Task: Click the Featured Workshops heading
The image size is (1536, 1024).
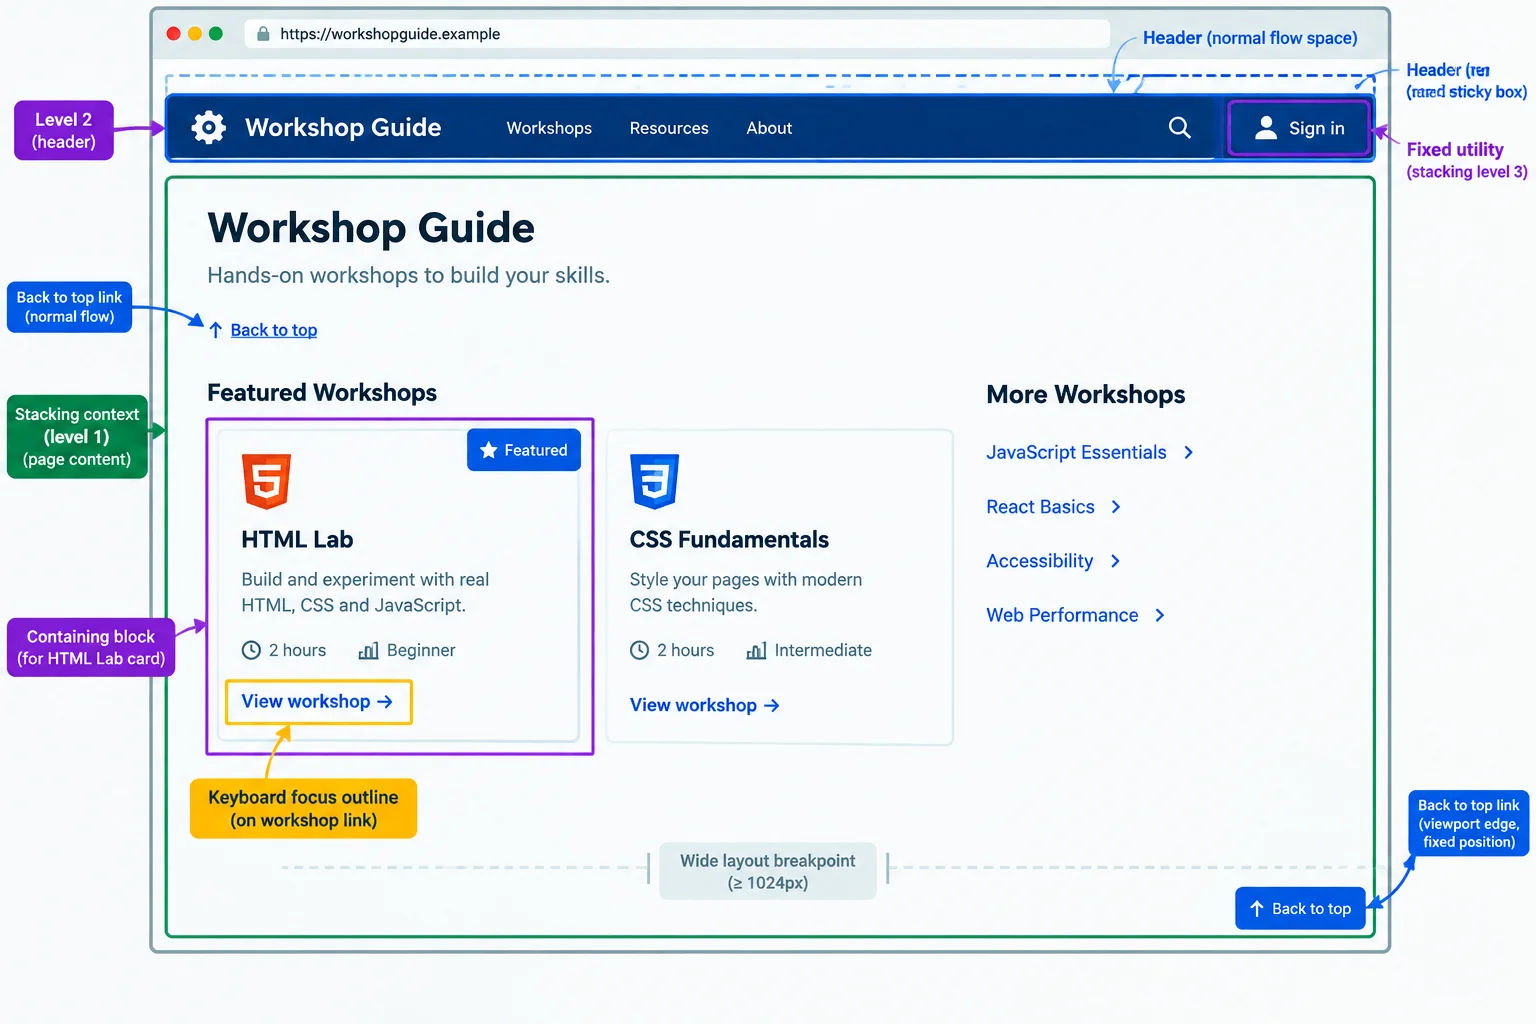Action: [322, 393]
